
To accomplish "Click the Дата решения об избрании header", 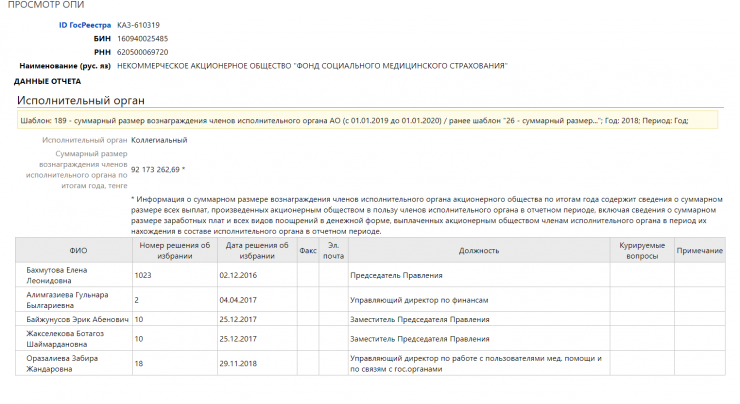I will (x=256, y=250).
